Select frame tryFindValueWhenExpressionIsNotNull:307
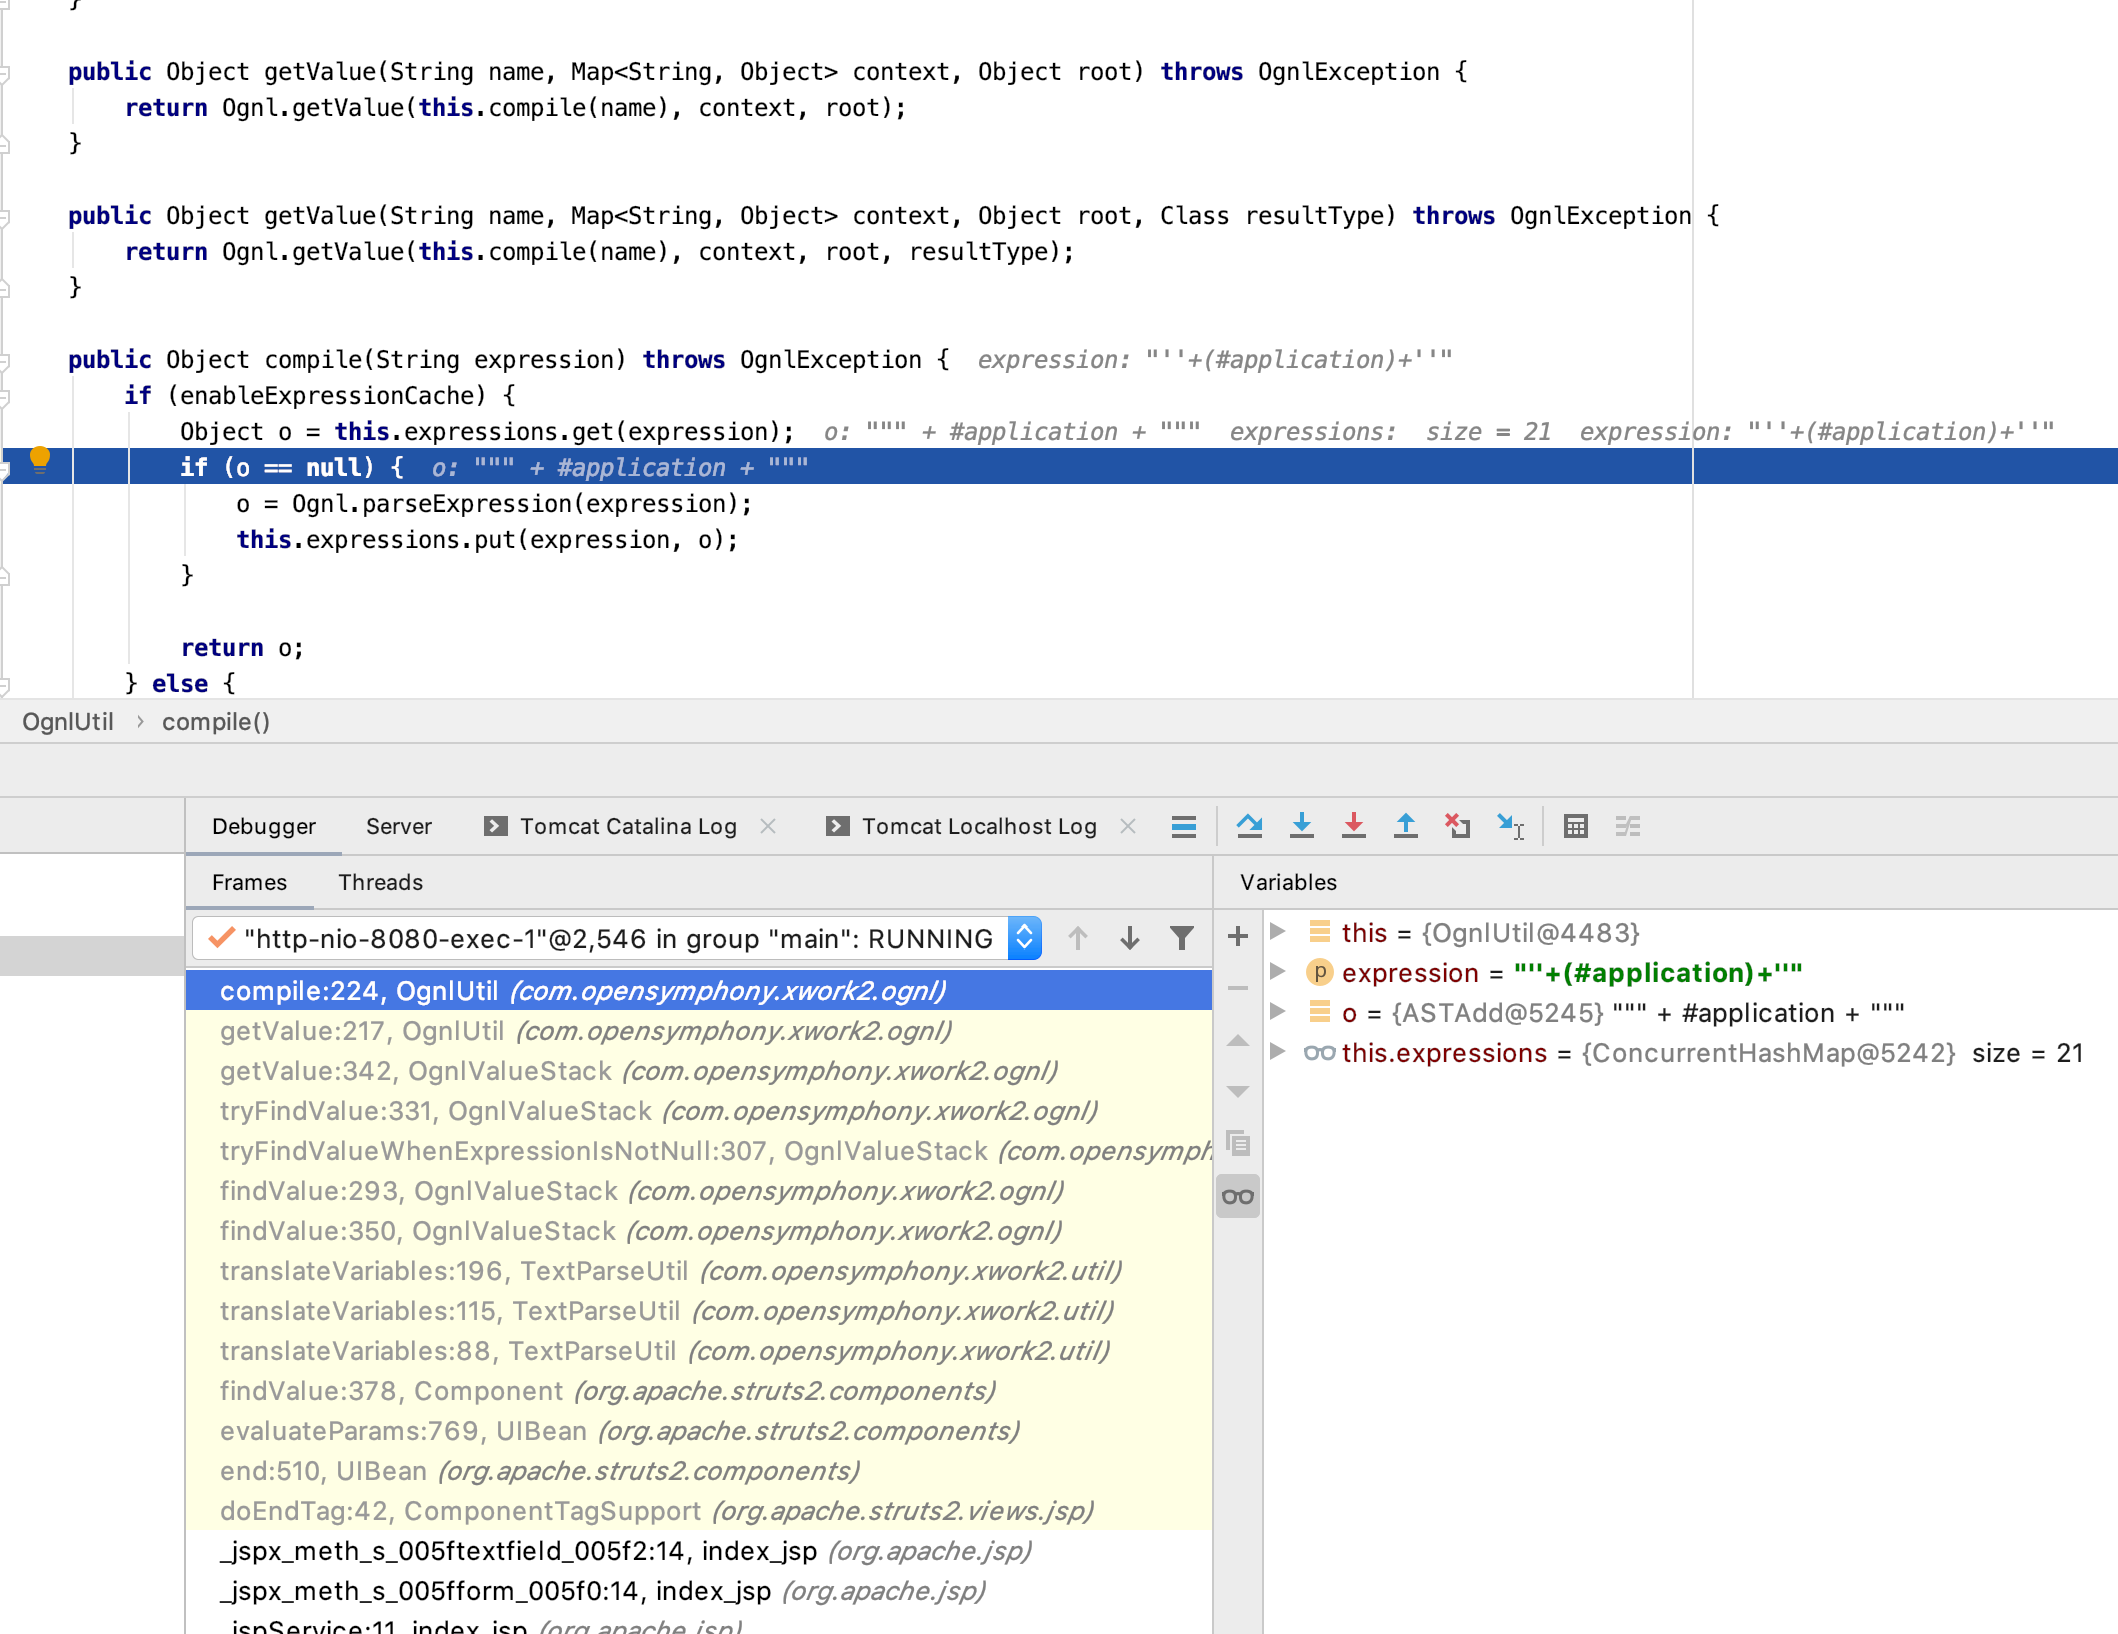The image size is (2118, 1634). coord(699,1151)
